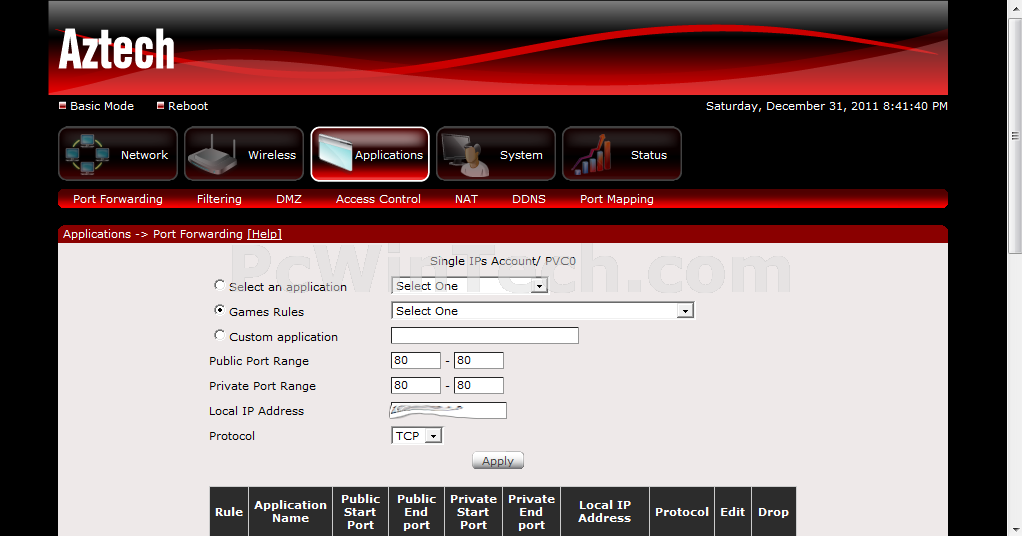
Task: Click the Local IP Address table header
Action: 605,512
